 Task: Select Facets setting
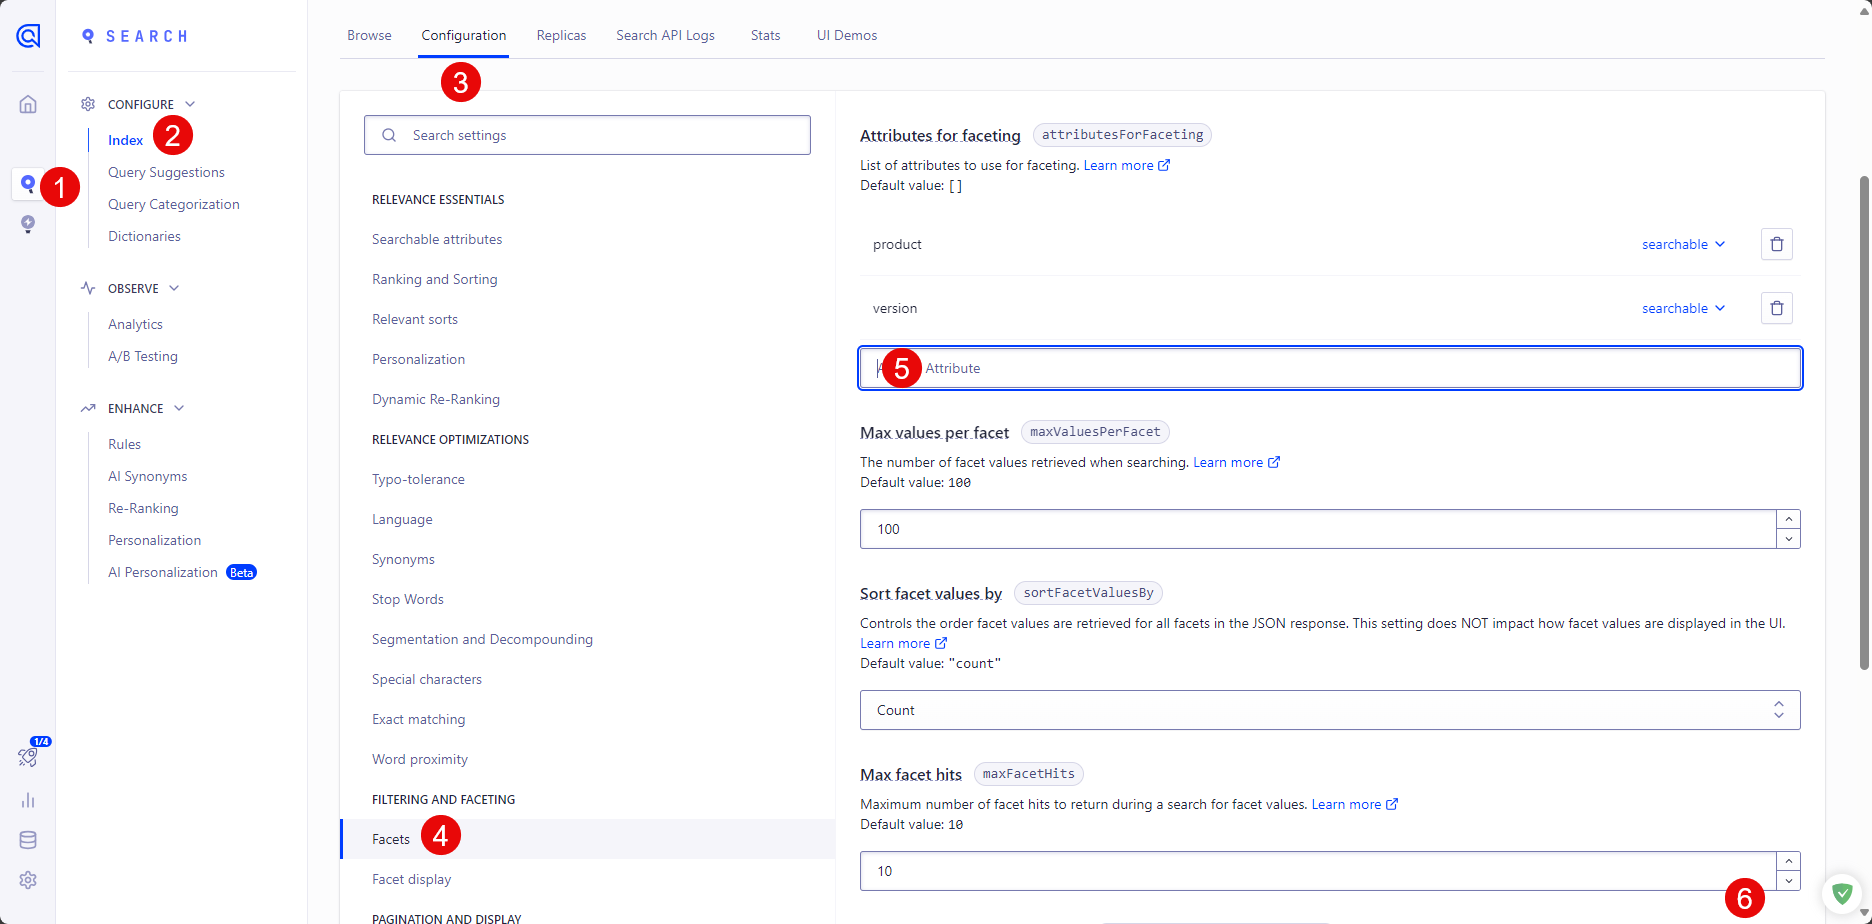click(391, 839)
